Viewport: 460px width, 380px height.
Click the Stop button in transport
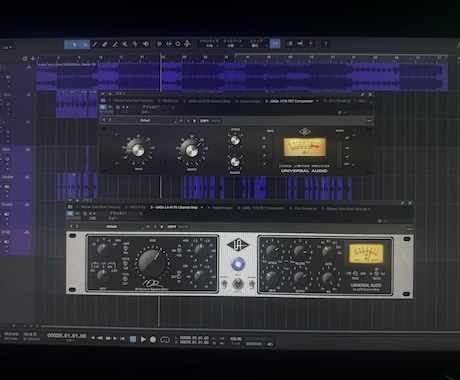click(133, 339)
